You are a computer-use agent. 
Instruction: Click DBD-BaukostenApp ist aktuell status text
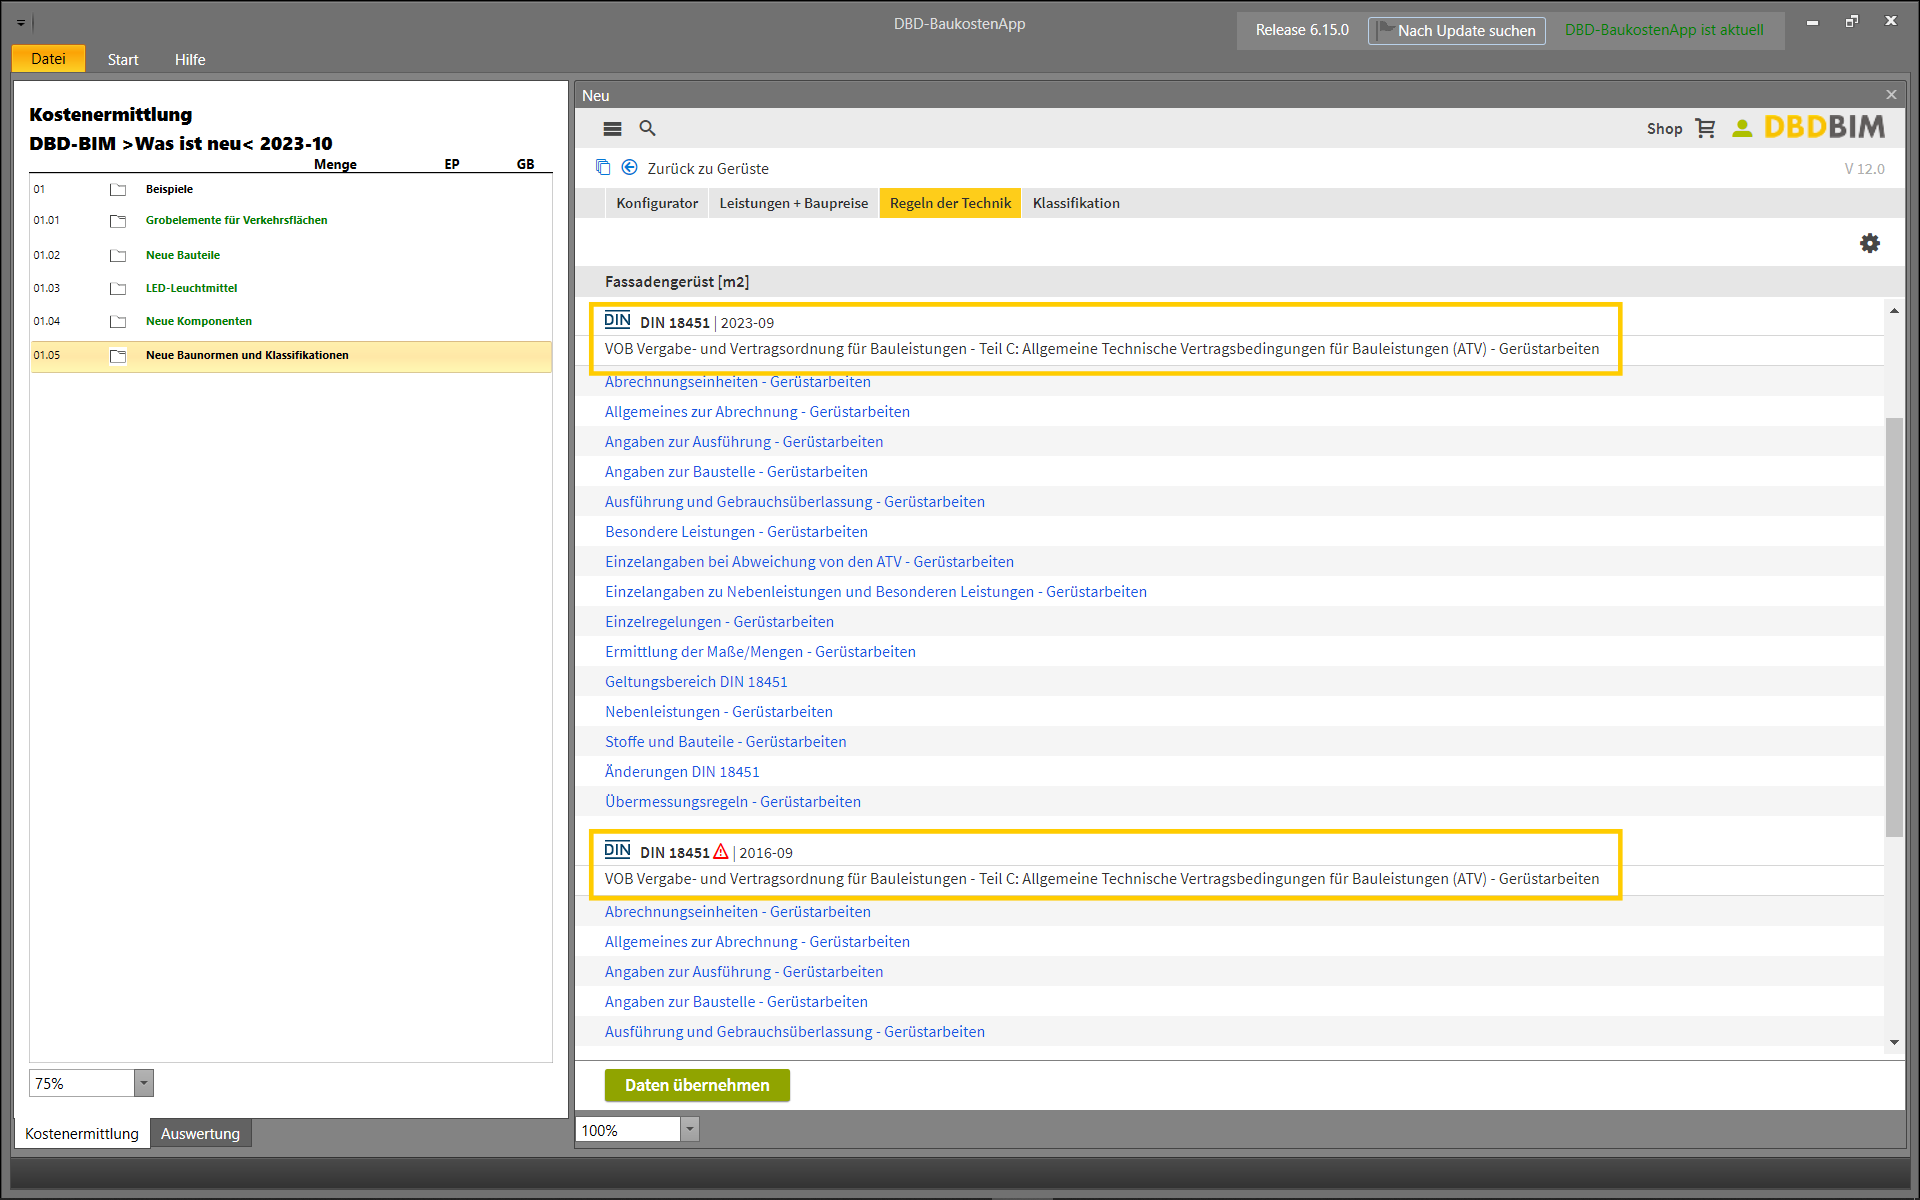click(x=1664, y=30)
